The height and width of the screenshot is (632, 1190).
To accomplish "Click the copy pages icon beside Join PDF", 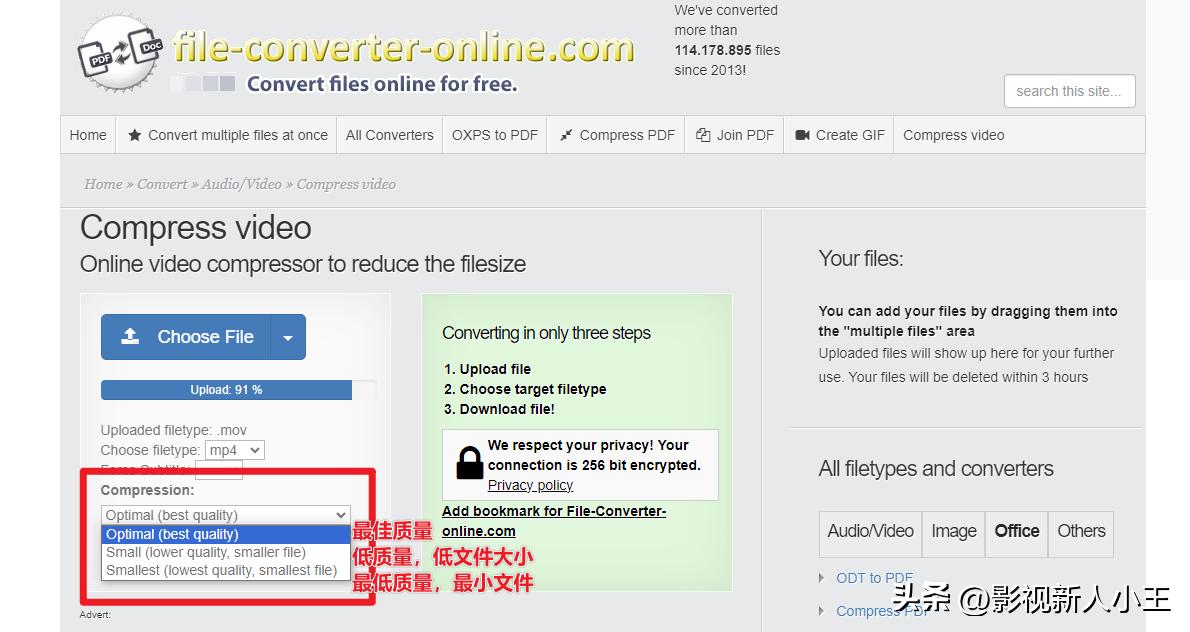I will coord(704,135).
